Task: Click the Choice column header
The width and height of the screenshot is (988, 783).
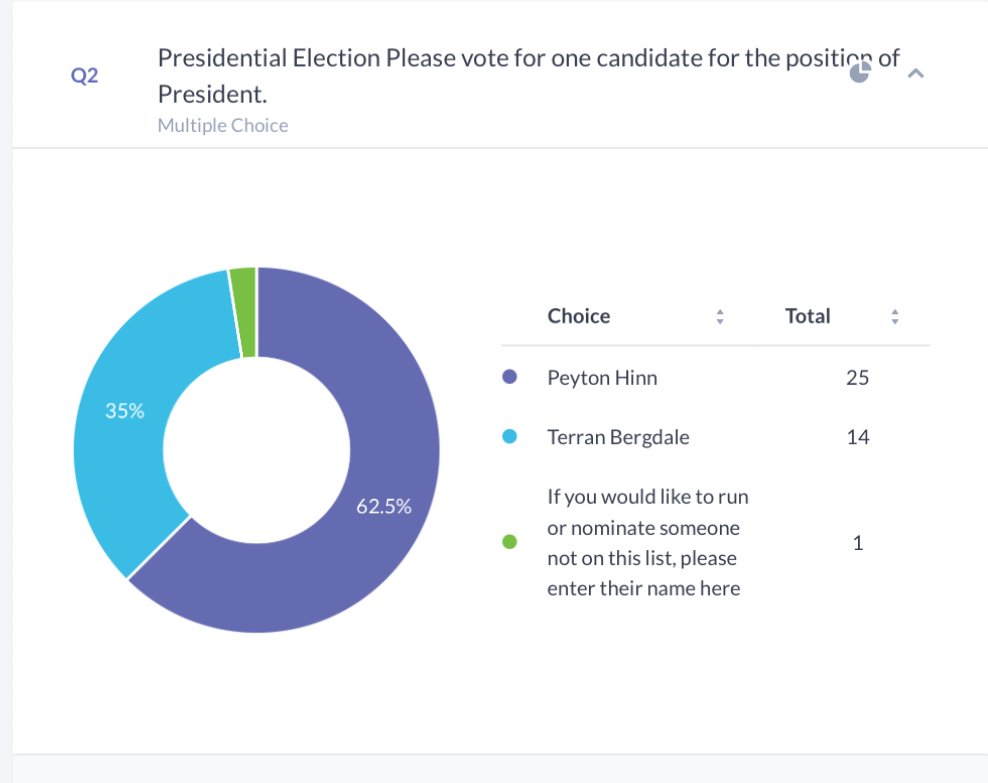Action: [578, 316]
